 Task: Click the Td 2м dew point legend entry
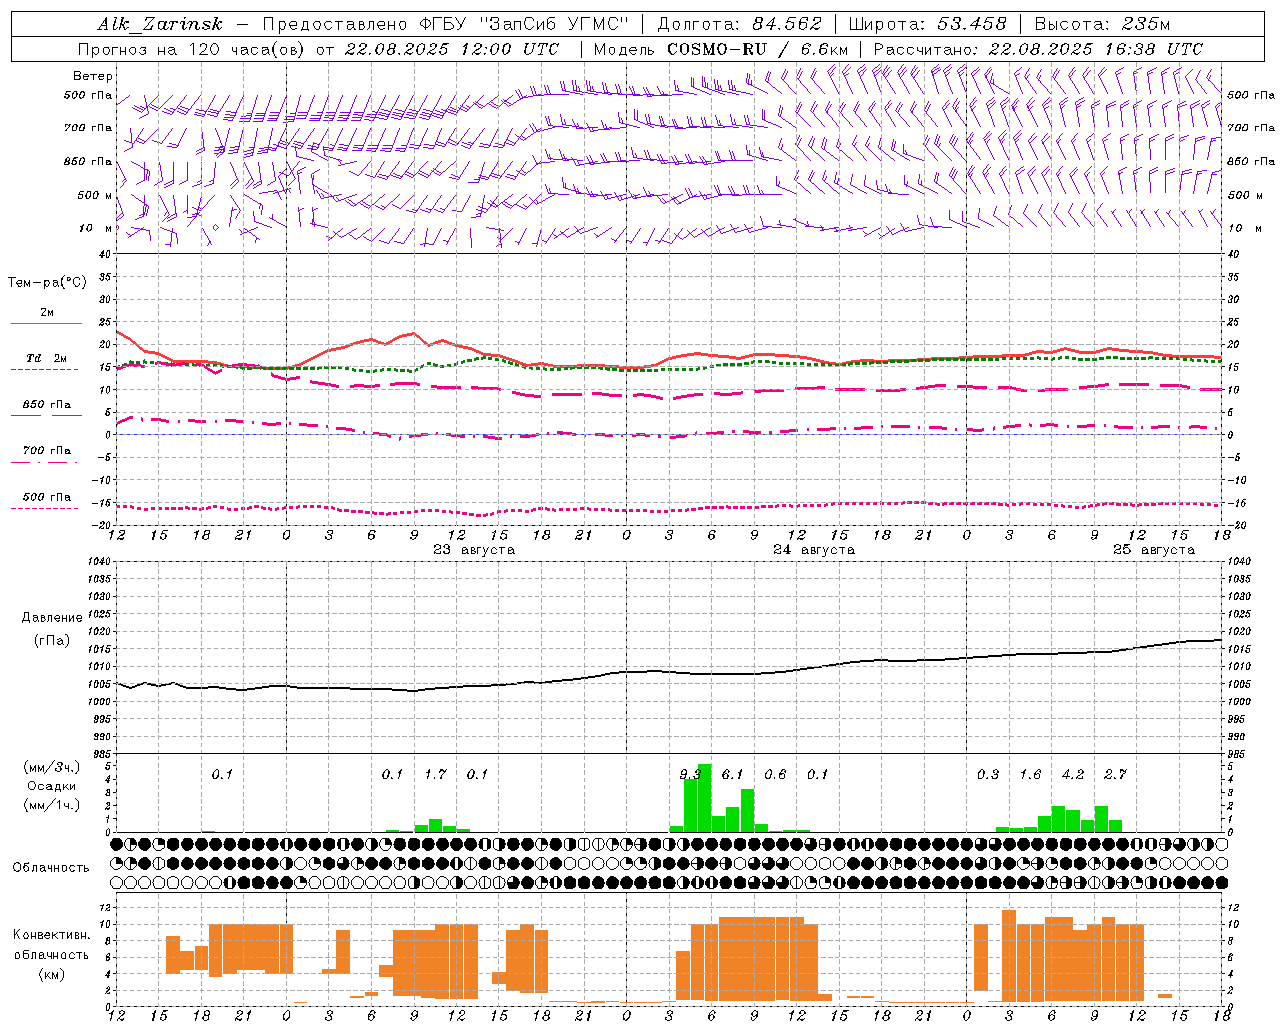[47, 358]
